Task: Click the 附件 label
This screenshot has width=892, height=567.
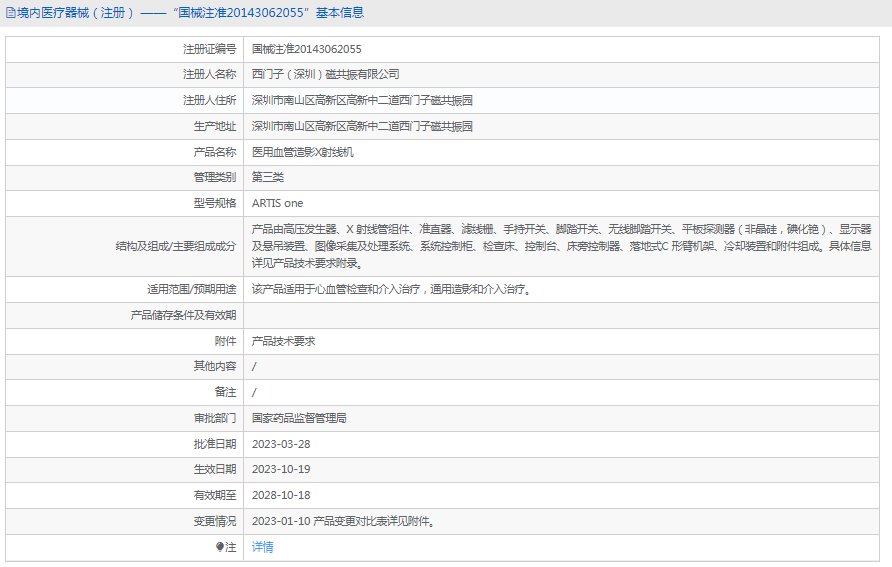Action: 225,341
